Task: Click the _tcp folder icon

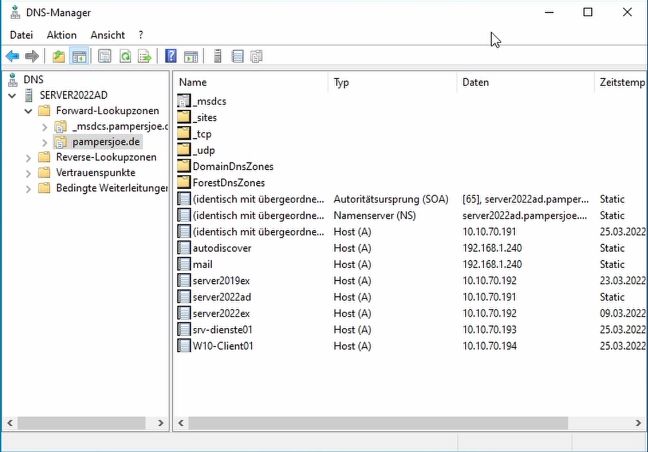Action: (184, 134)
